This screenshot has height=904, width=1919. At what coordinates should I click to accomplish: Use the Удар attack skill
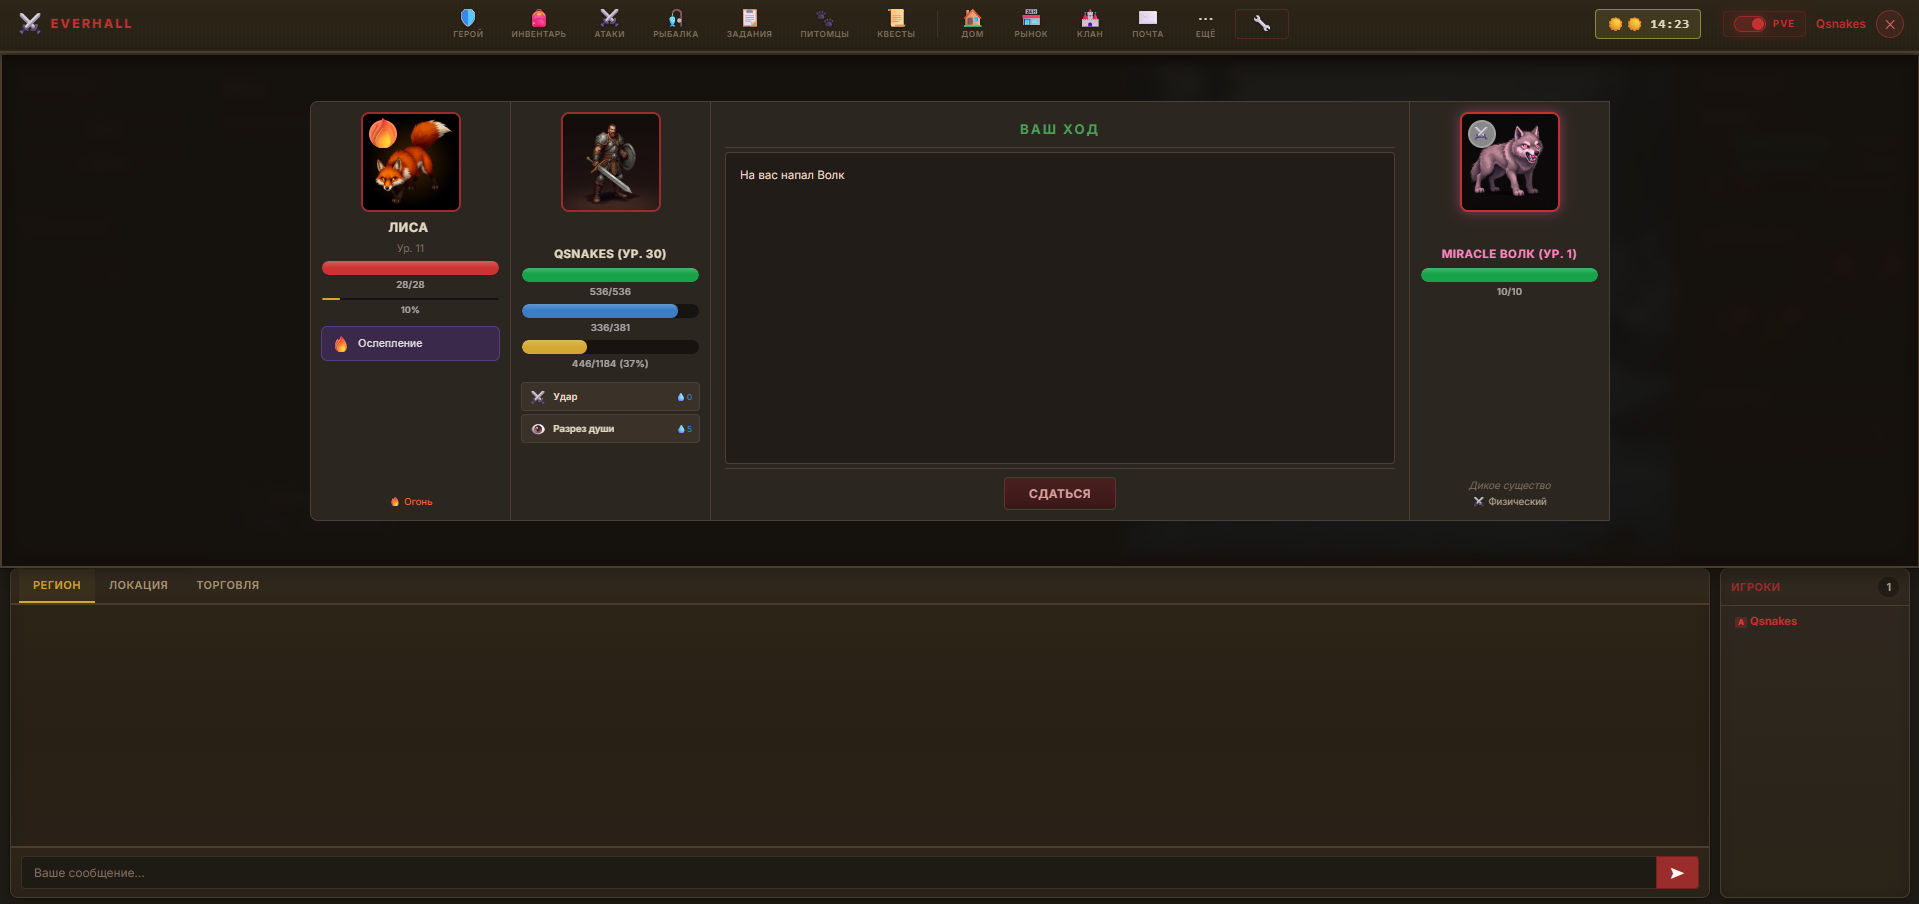[610, 397]
